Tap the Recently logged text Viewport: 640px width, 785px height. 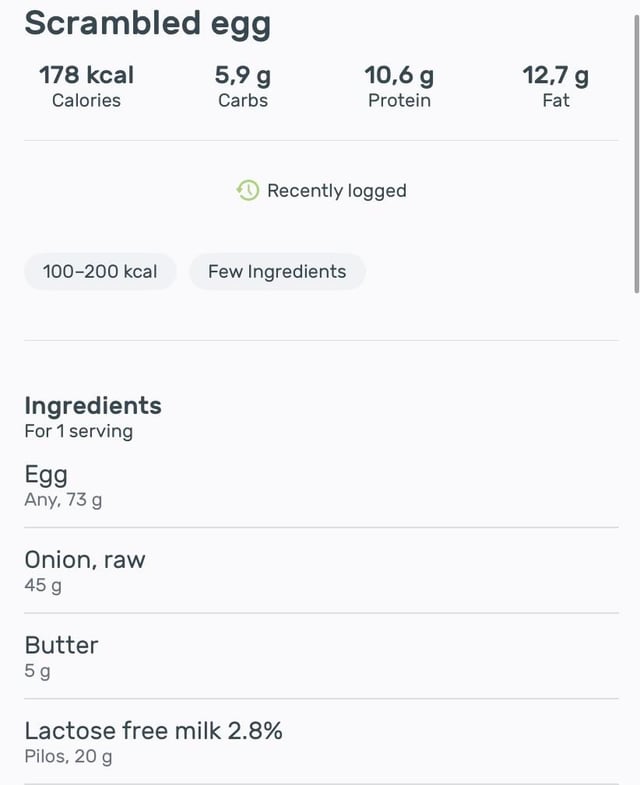pos(336,190)
